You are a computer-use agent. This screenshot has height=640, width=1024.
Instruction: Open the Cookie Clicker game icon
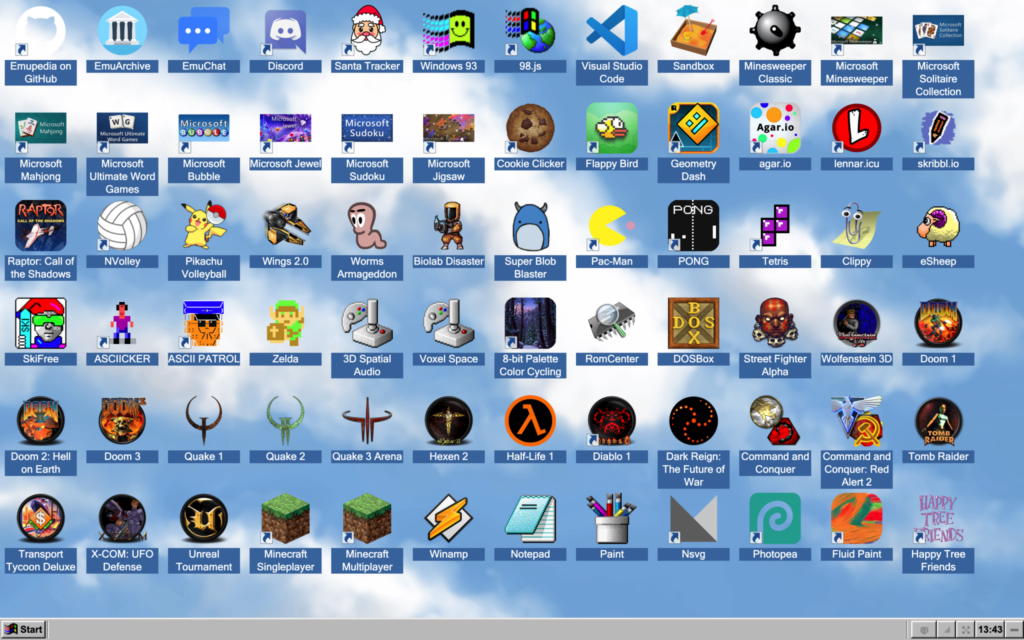click(530, 128)
